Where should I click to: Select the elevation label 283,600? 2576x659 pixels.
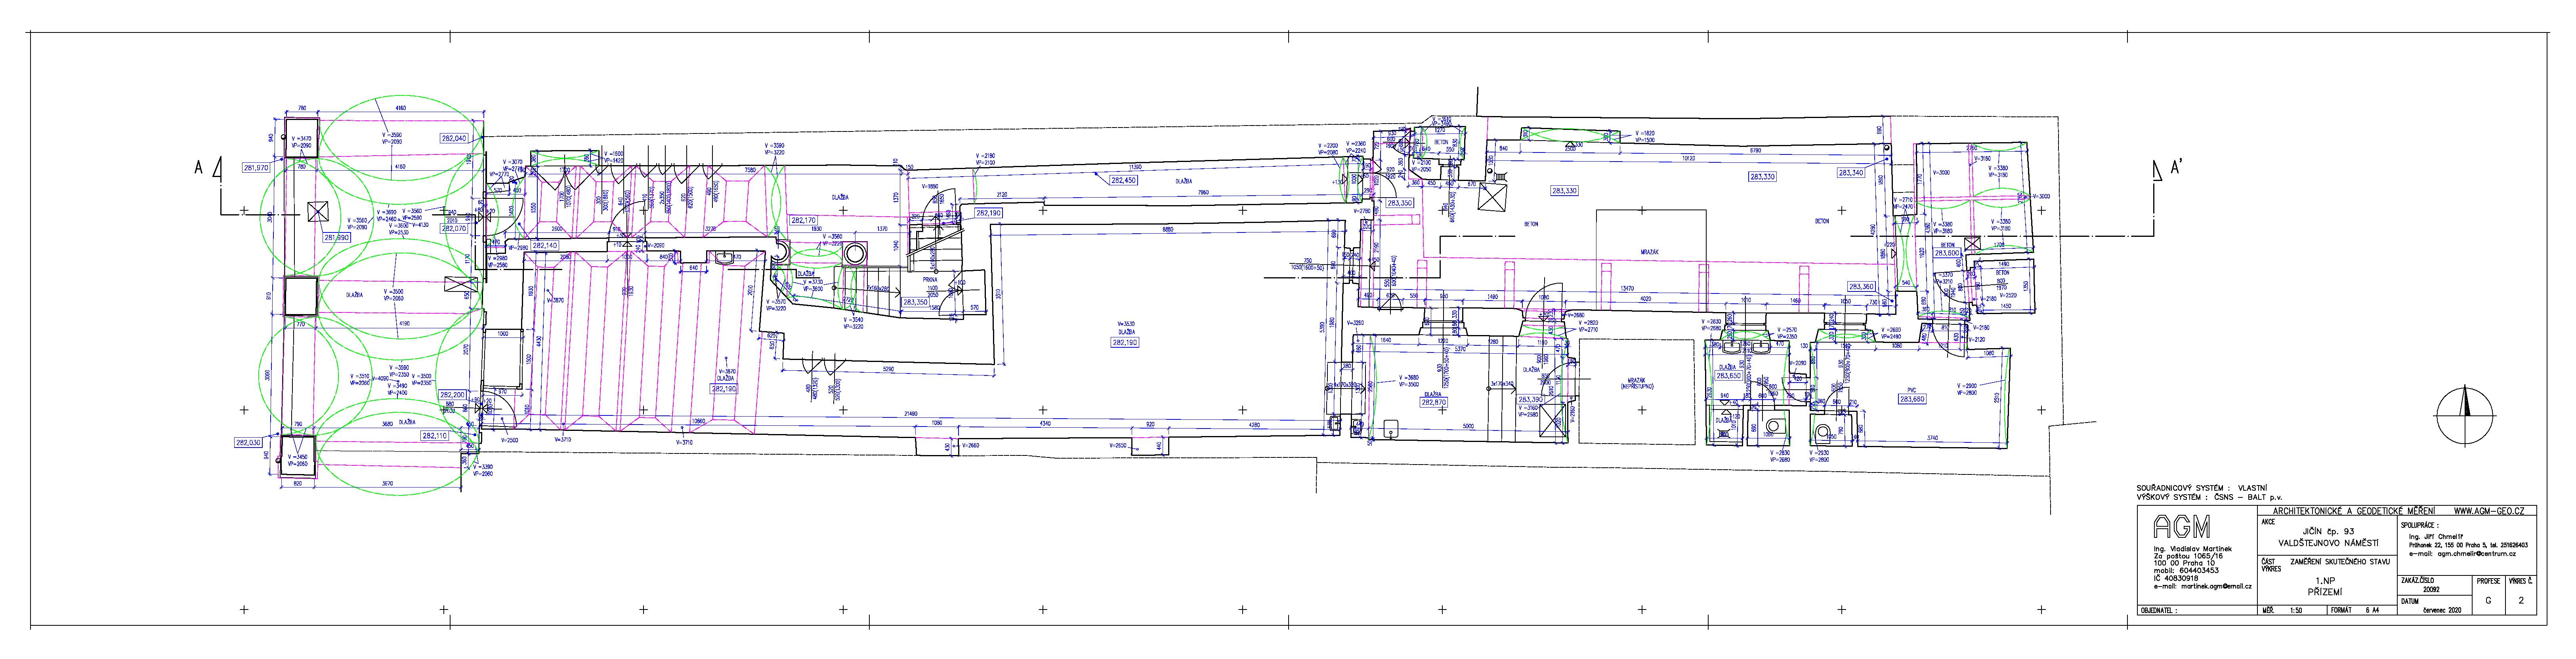[1947, 254]
